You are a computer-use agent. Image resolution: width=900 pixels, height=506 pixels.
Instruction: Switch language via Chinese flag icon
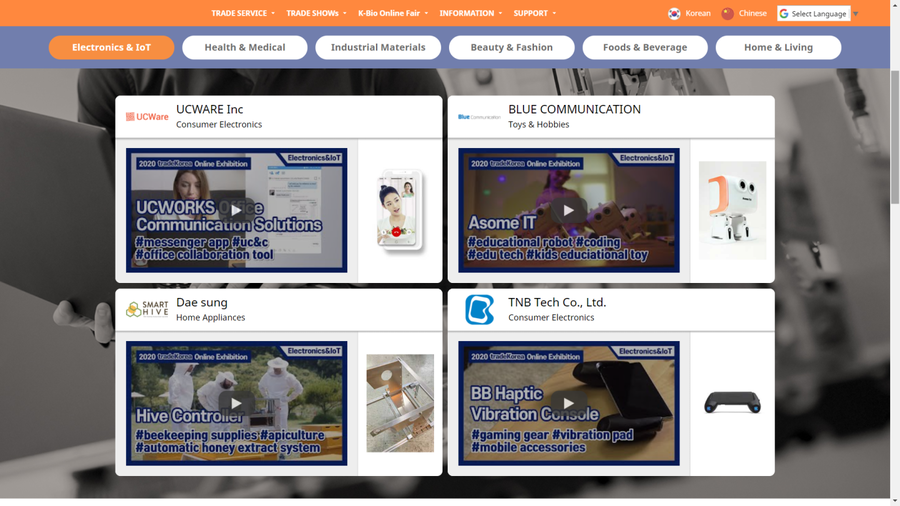(x=728, y=13)
